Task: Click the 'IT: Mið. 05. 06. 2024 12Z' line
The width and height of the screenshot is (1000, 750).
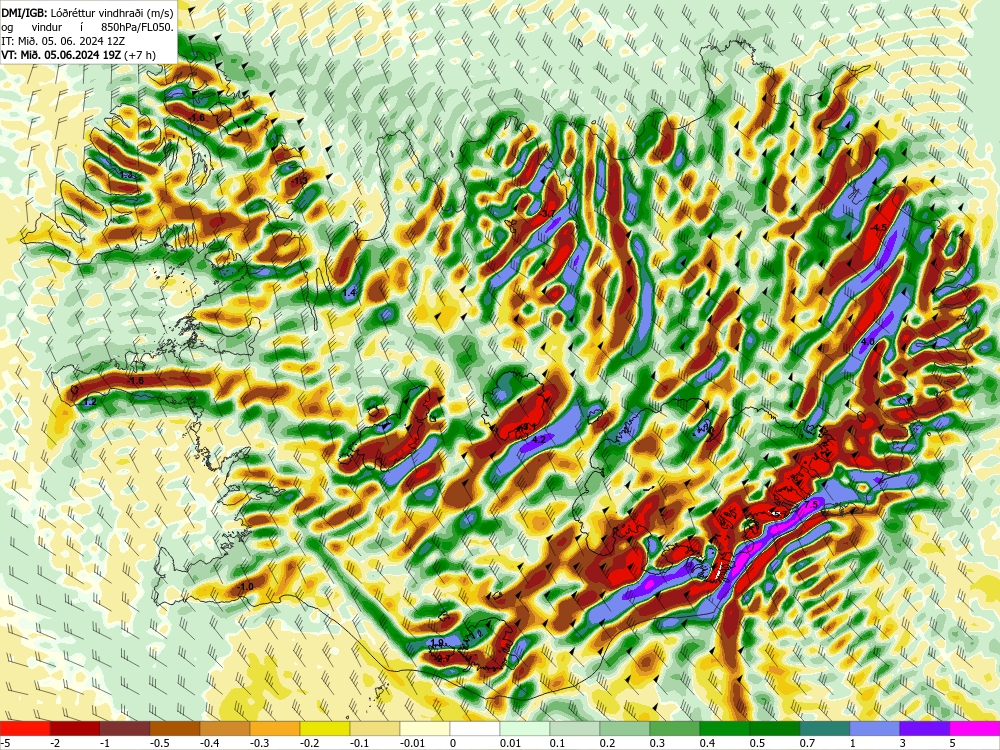Action: 63,41
